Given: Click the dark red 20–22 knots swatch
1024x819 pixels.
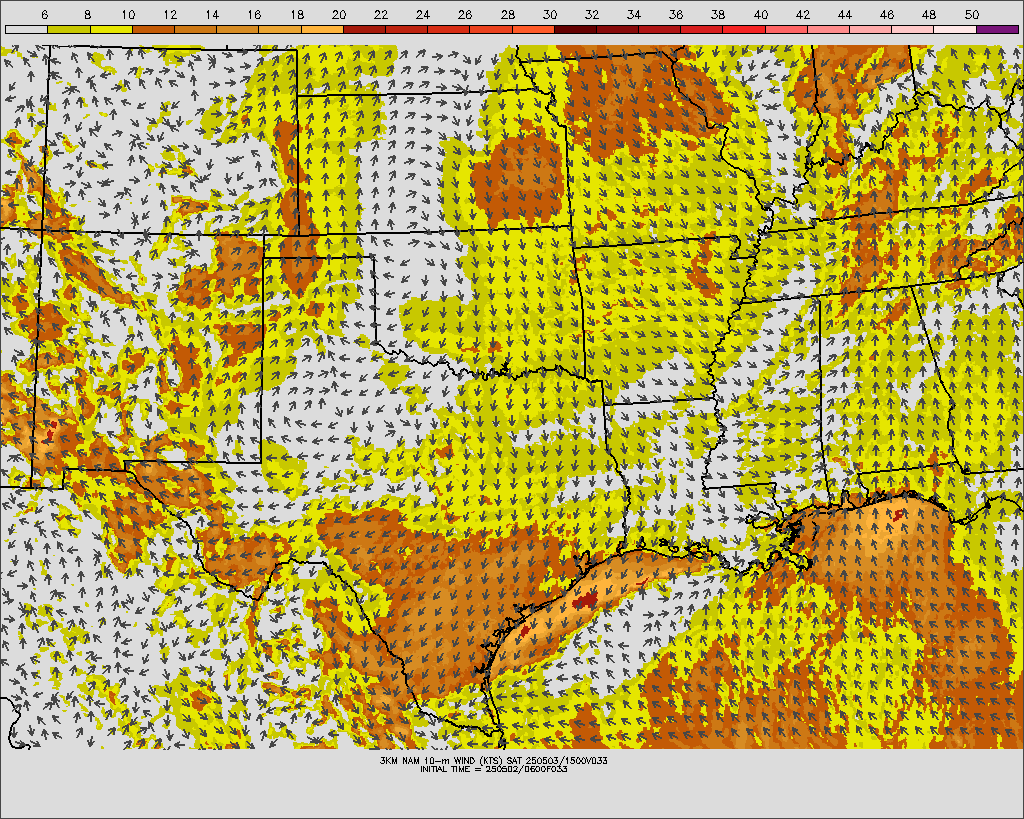Looking at the screenshot, I should 364,29.
